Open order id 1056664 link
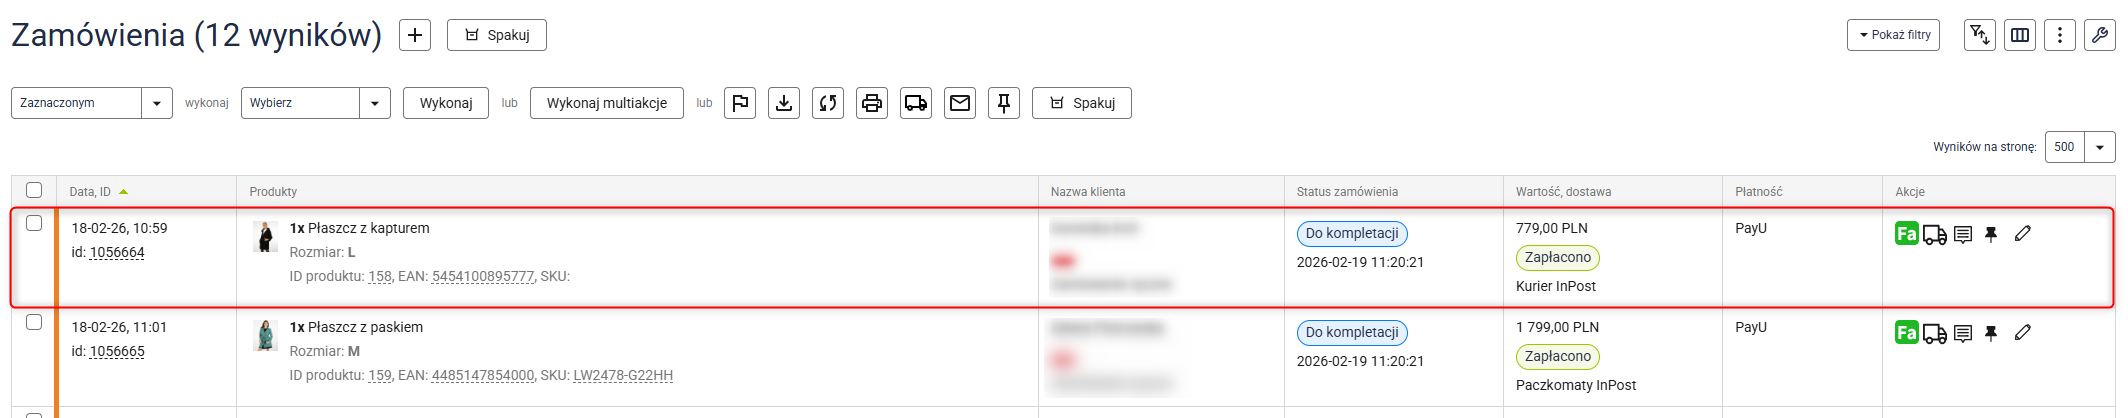 click(117, 252)
